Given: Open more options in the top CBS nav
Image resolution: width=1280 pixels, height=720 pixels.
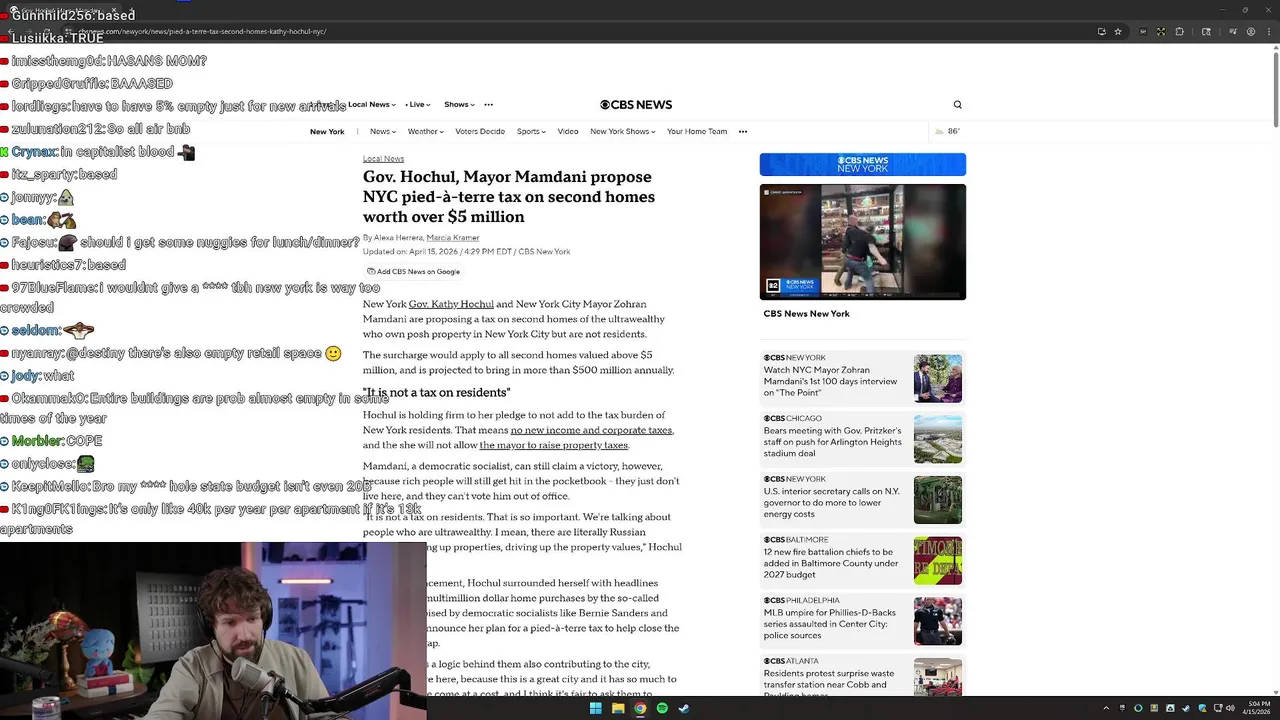Looking at the screenshot, I should pyautogui.click(x=488, y=104).
